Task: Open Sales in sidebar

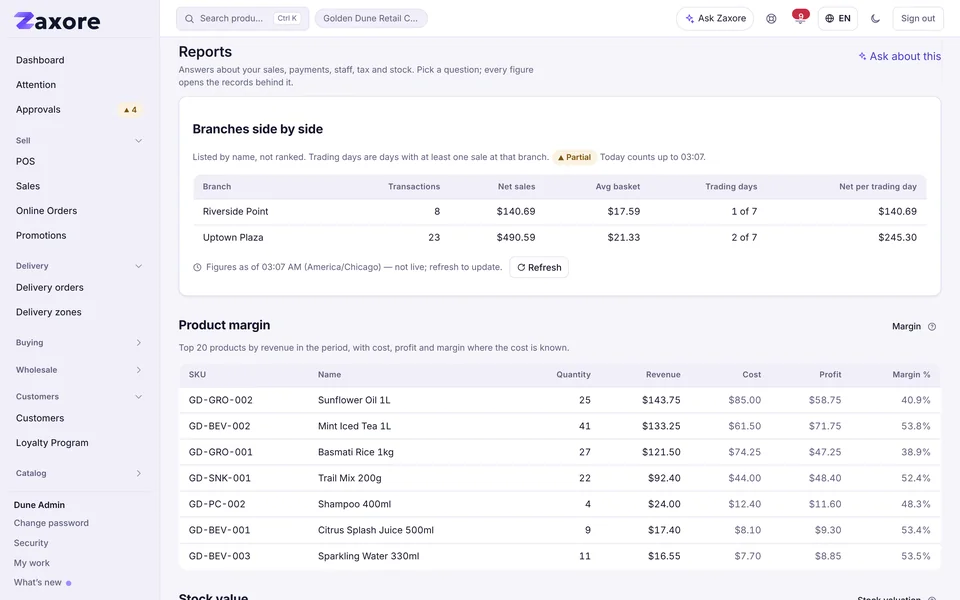Action: pyautogui.click(x=28, y=186)
